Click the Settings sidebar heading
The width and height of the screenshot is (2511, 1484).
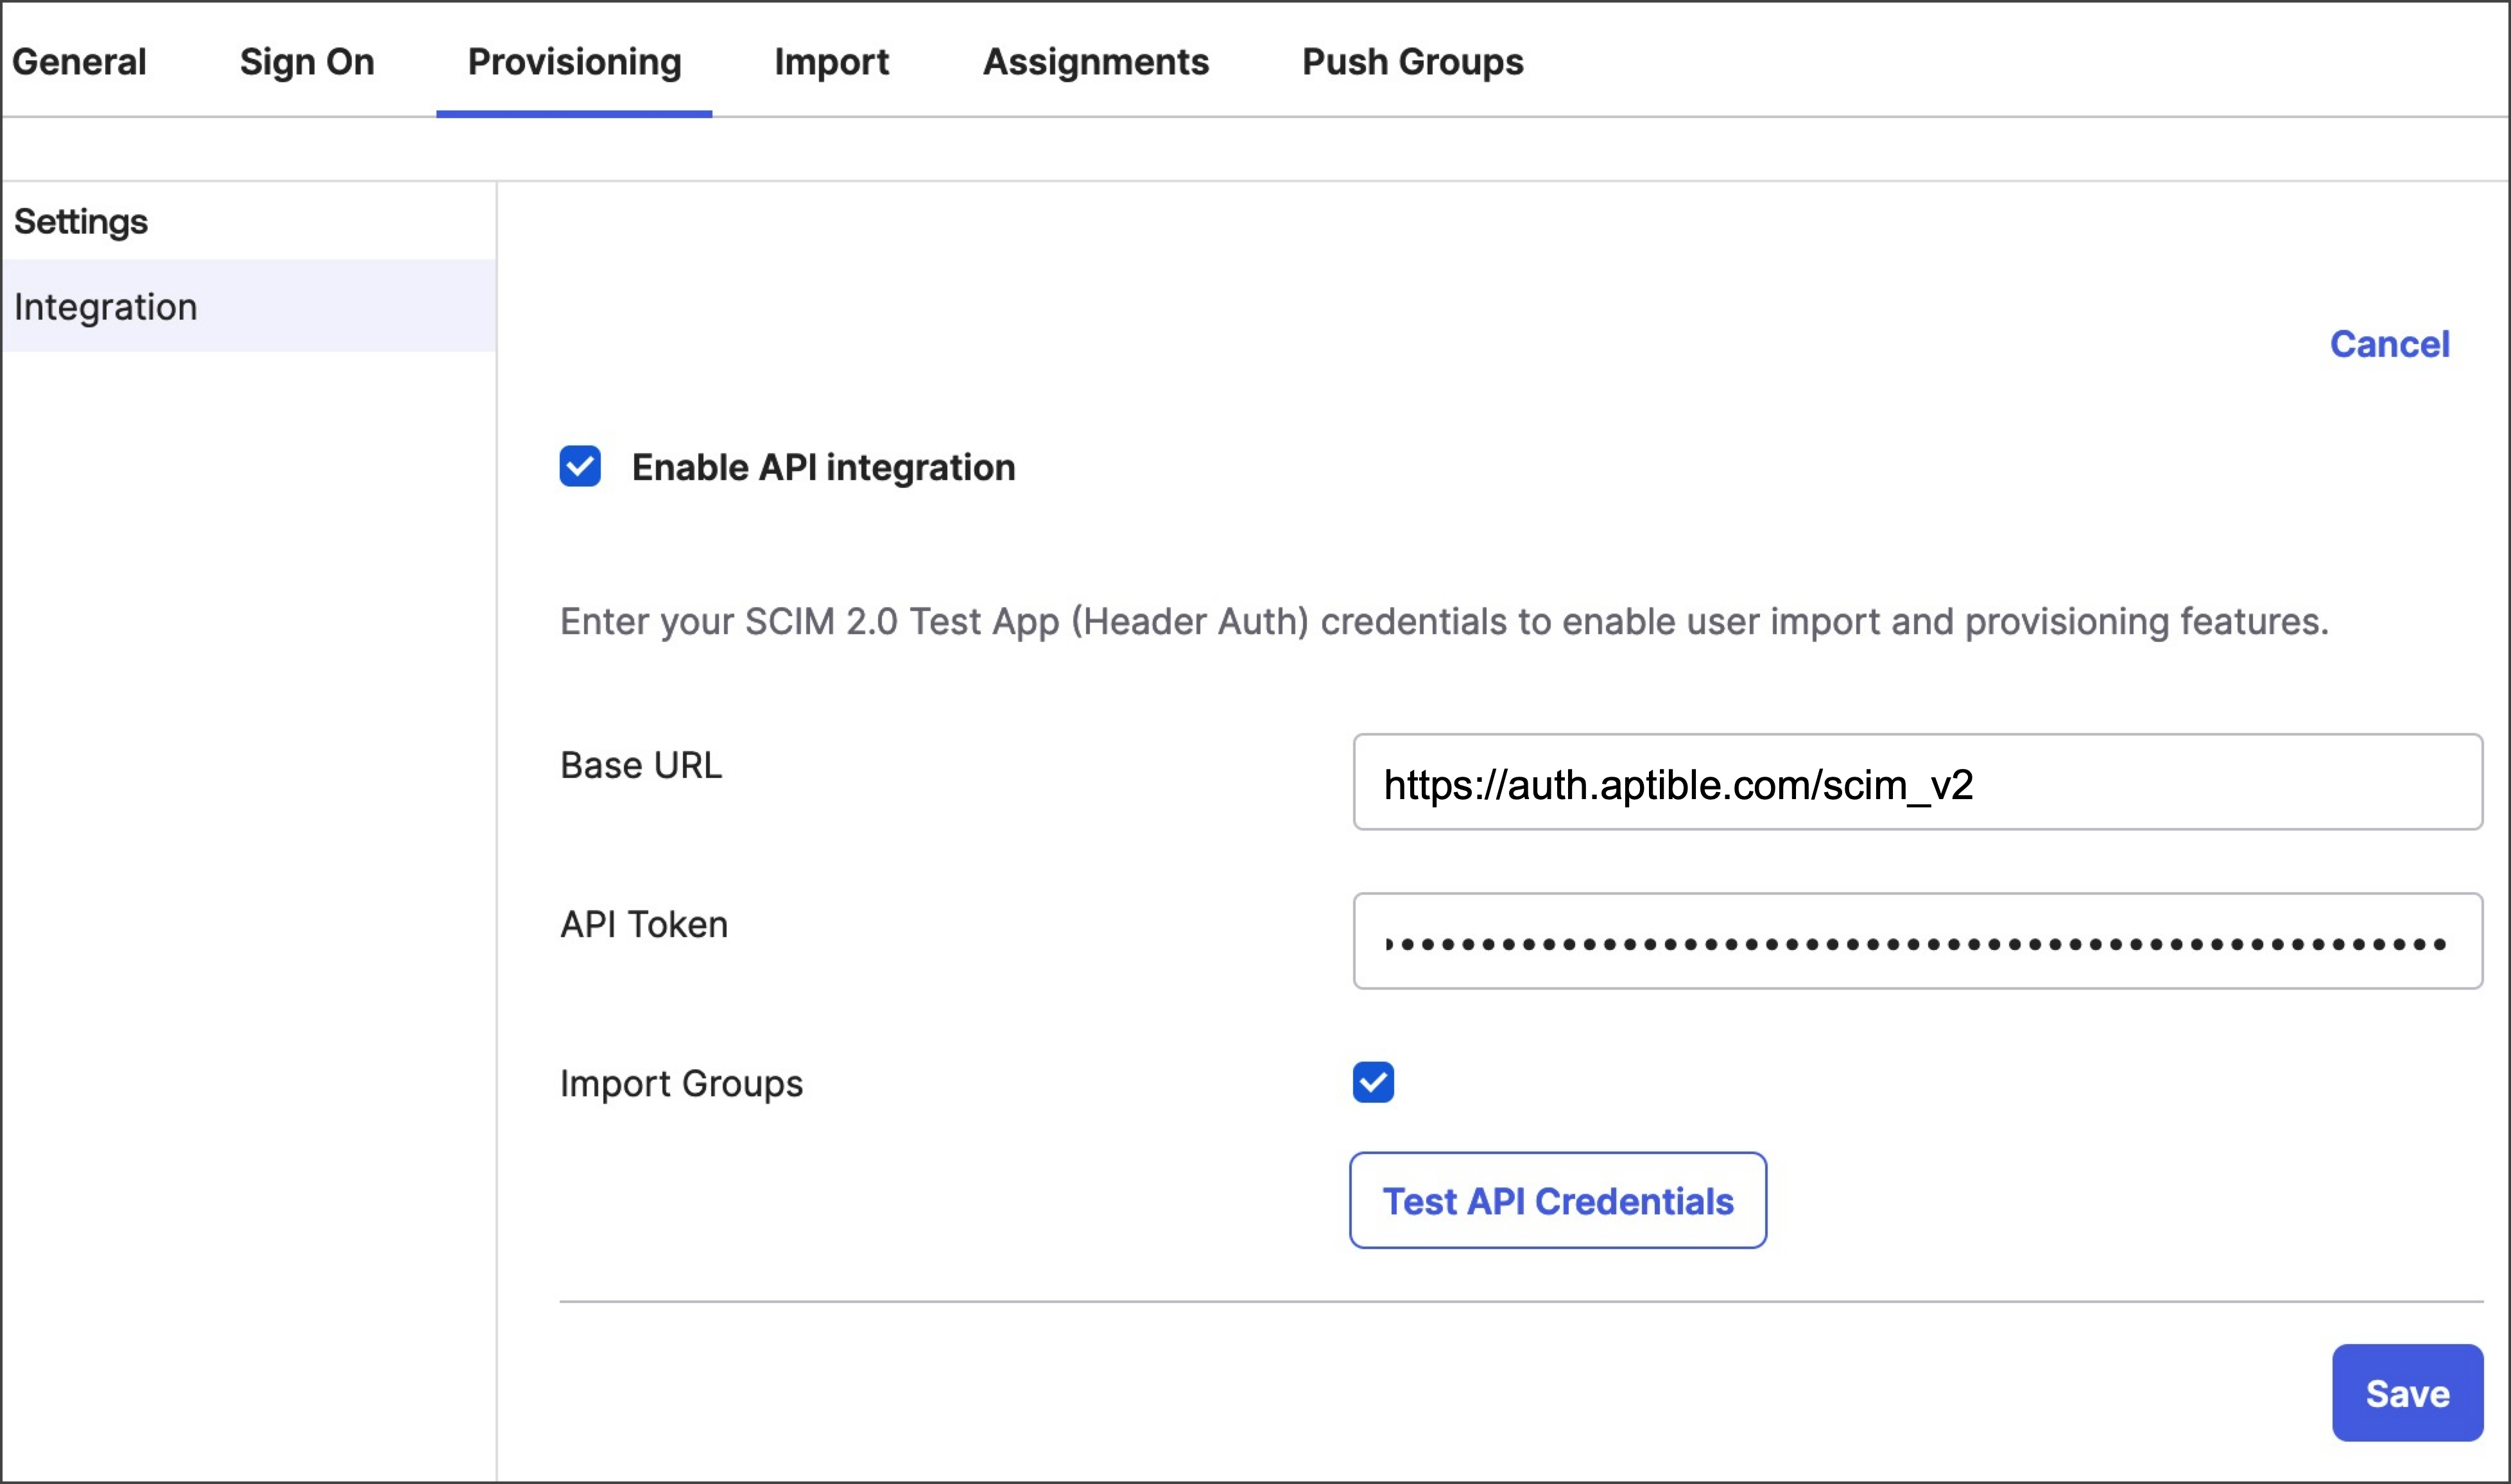(x=81, y=221)
